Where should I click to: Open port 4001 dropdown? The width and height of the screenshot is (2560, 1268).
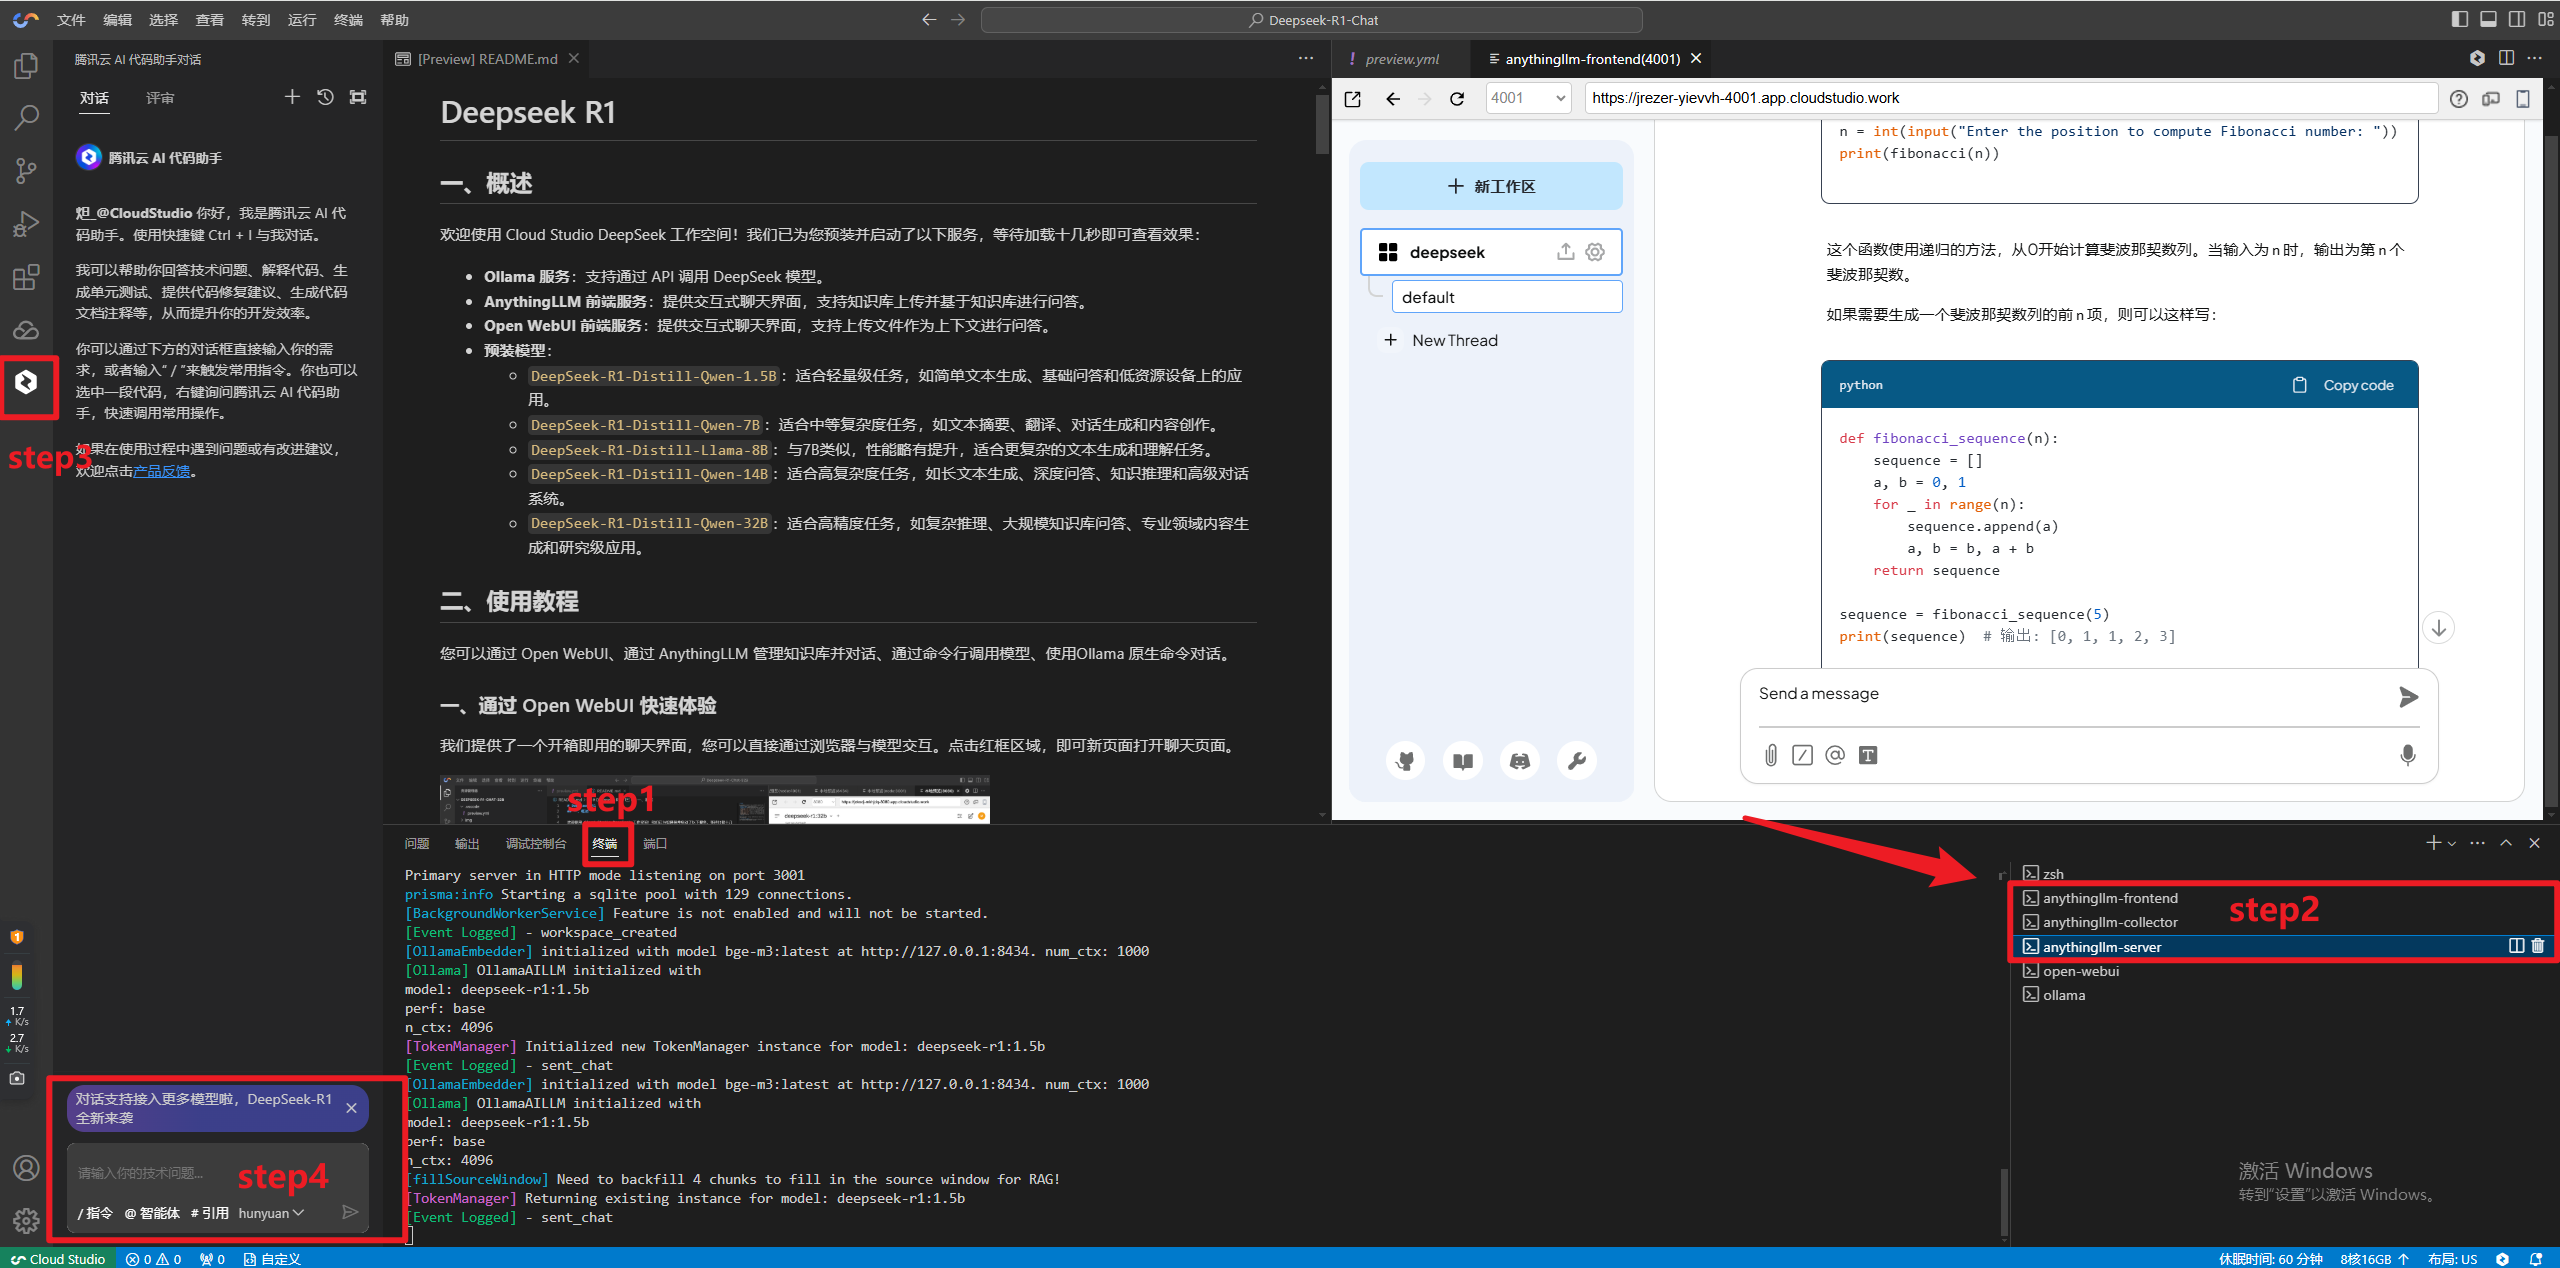(1528, 98)
